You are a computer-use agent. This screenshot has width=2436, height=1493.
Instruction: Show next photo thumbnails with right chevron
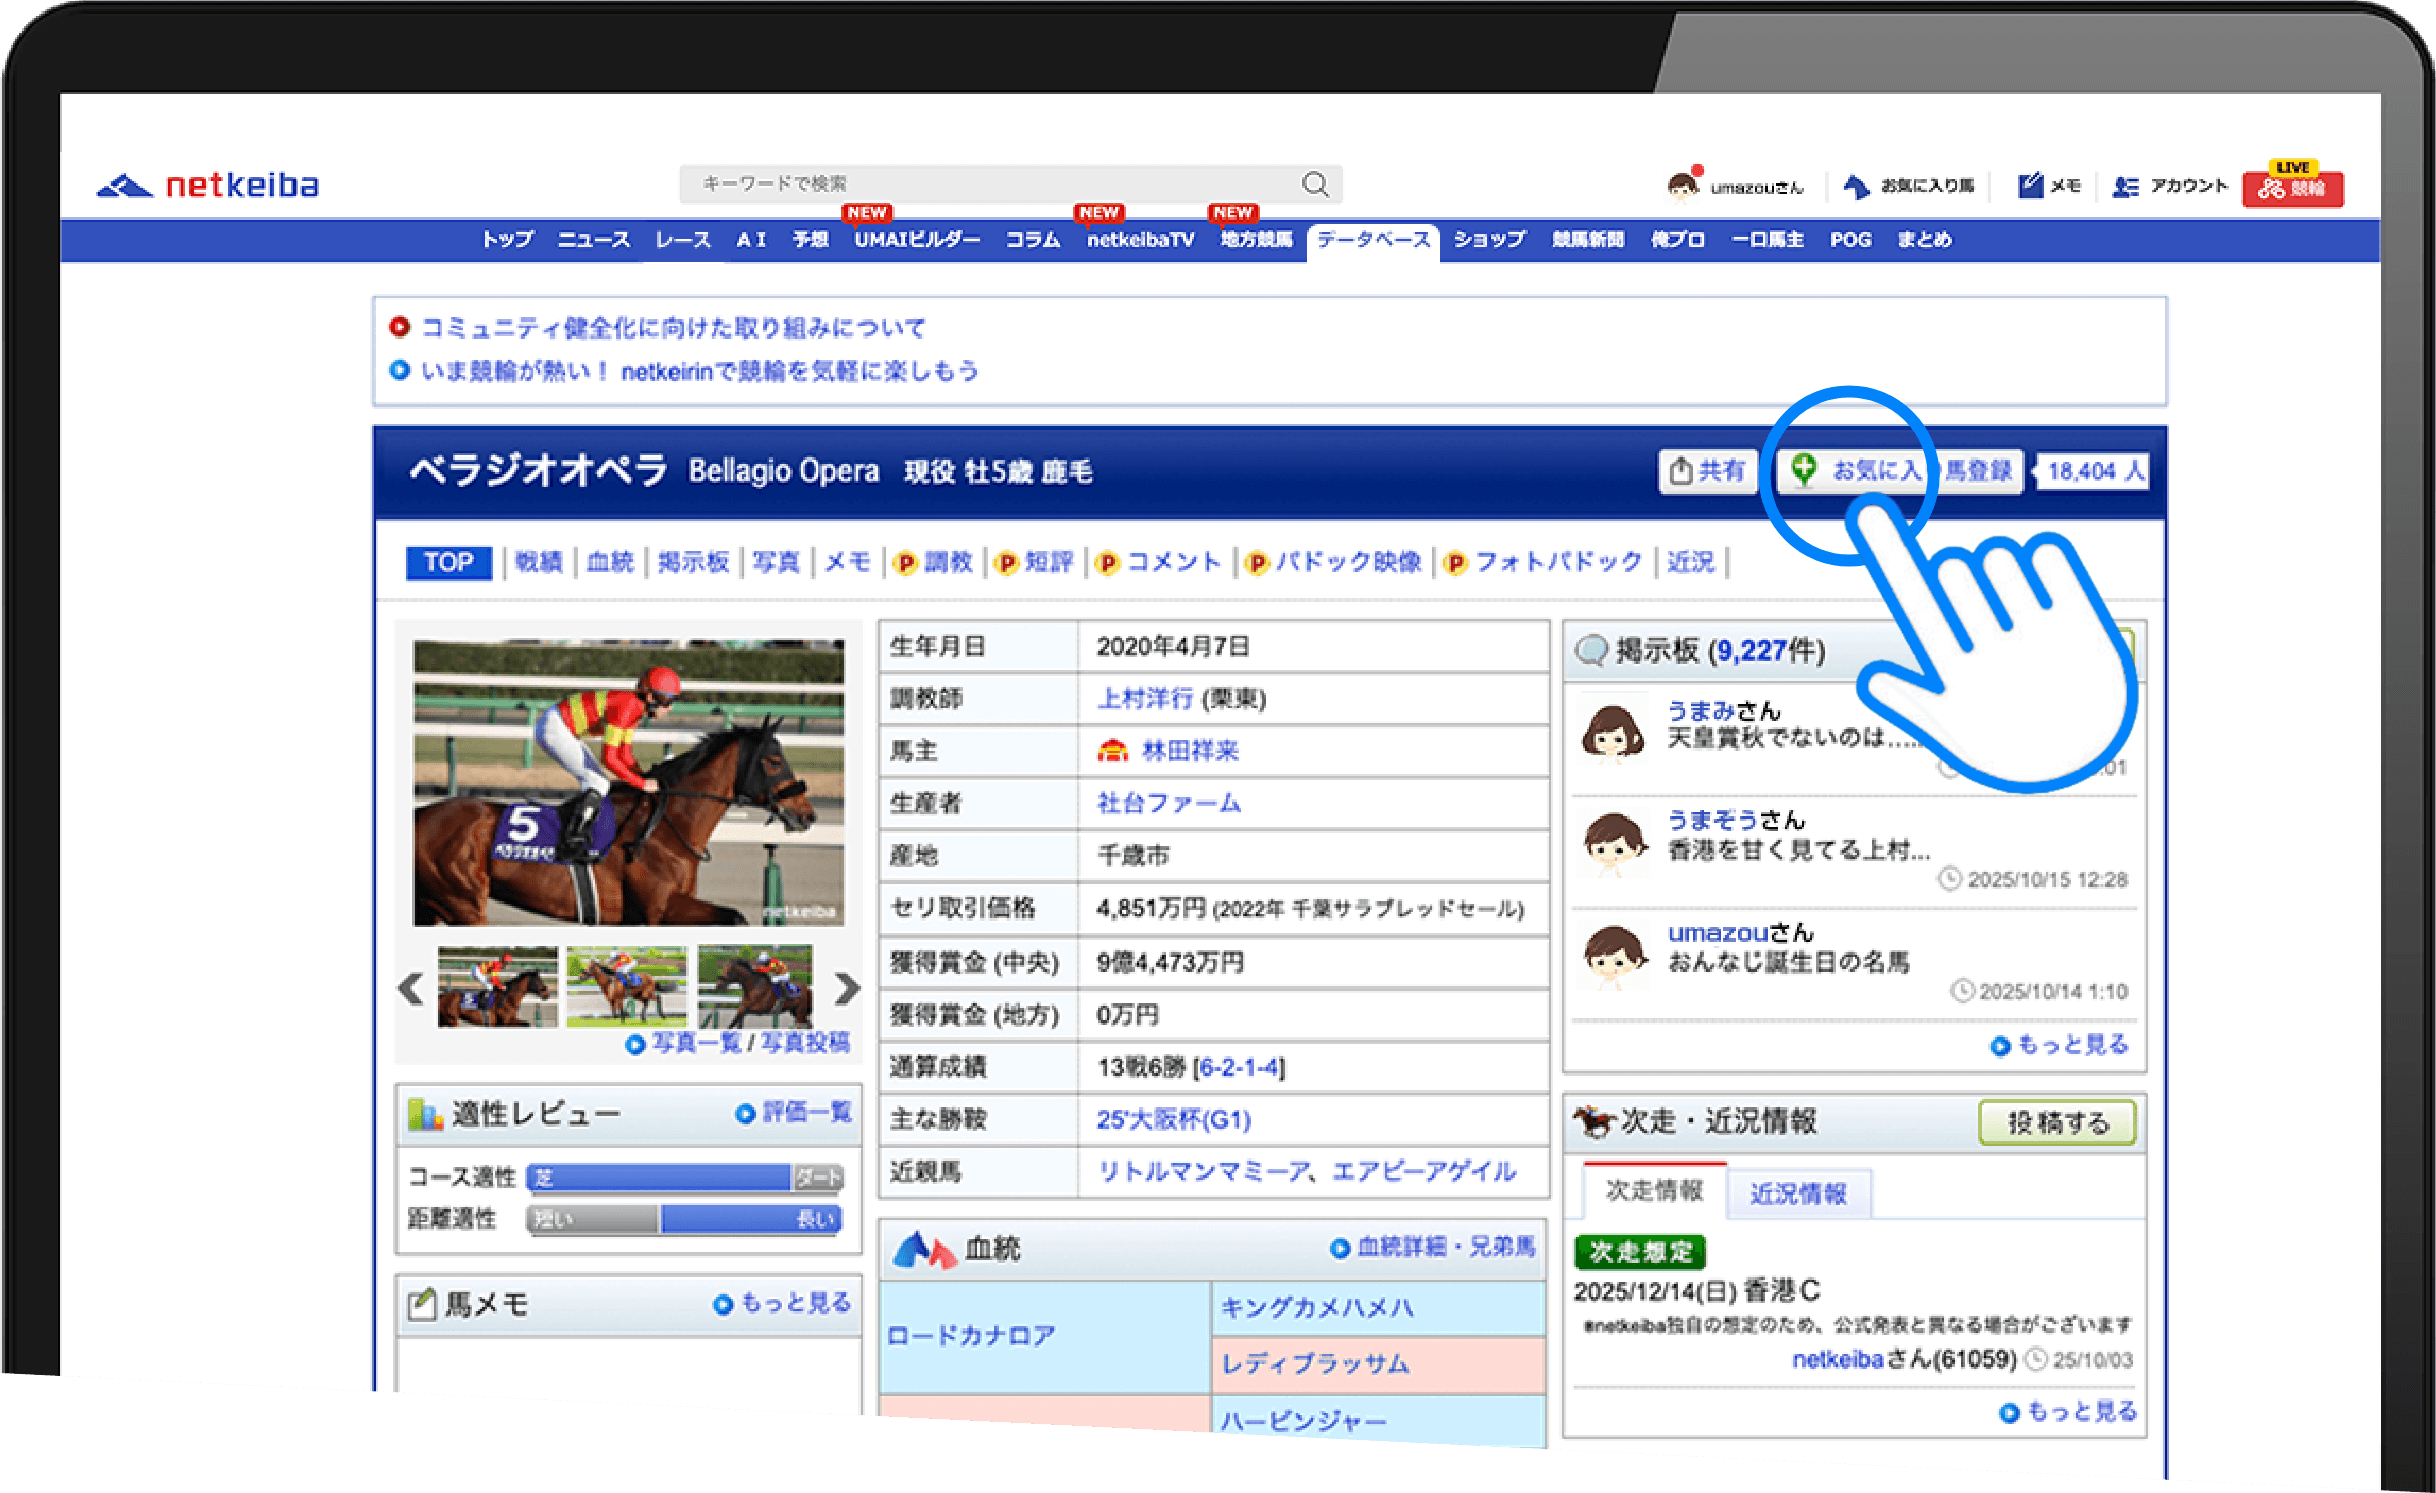[846, 988]
